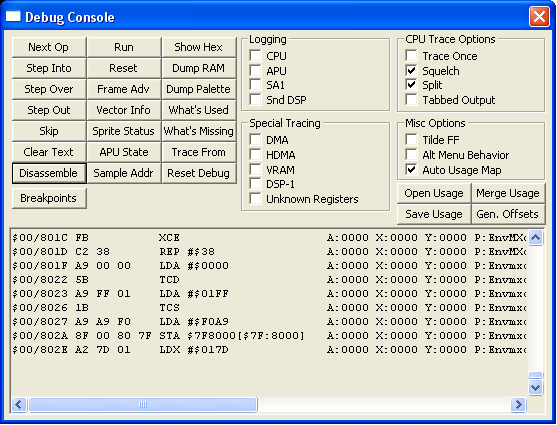Check Unknown Registers tracing

tap(255, 199)
